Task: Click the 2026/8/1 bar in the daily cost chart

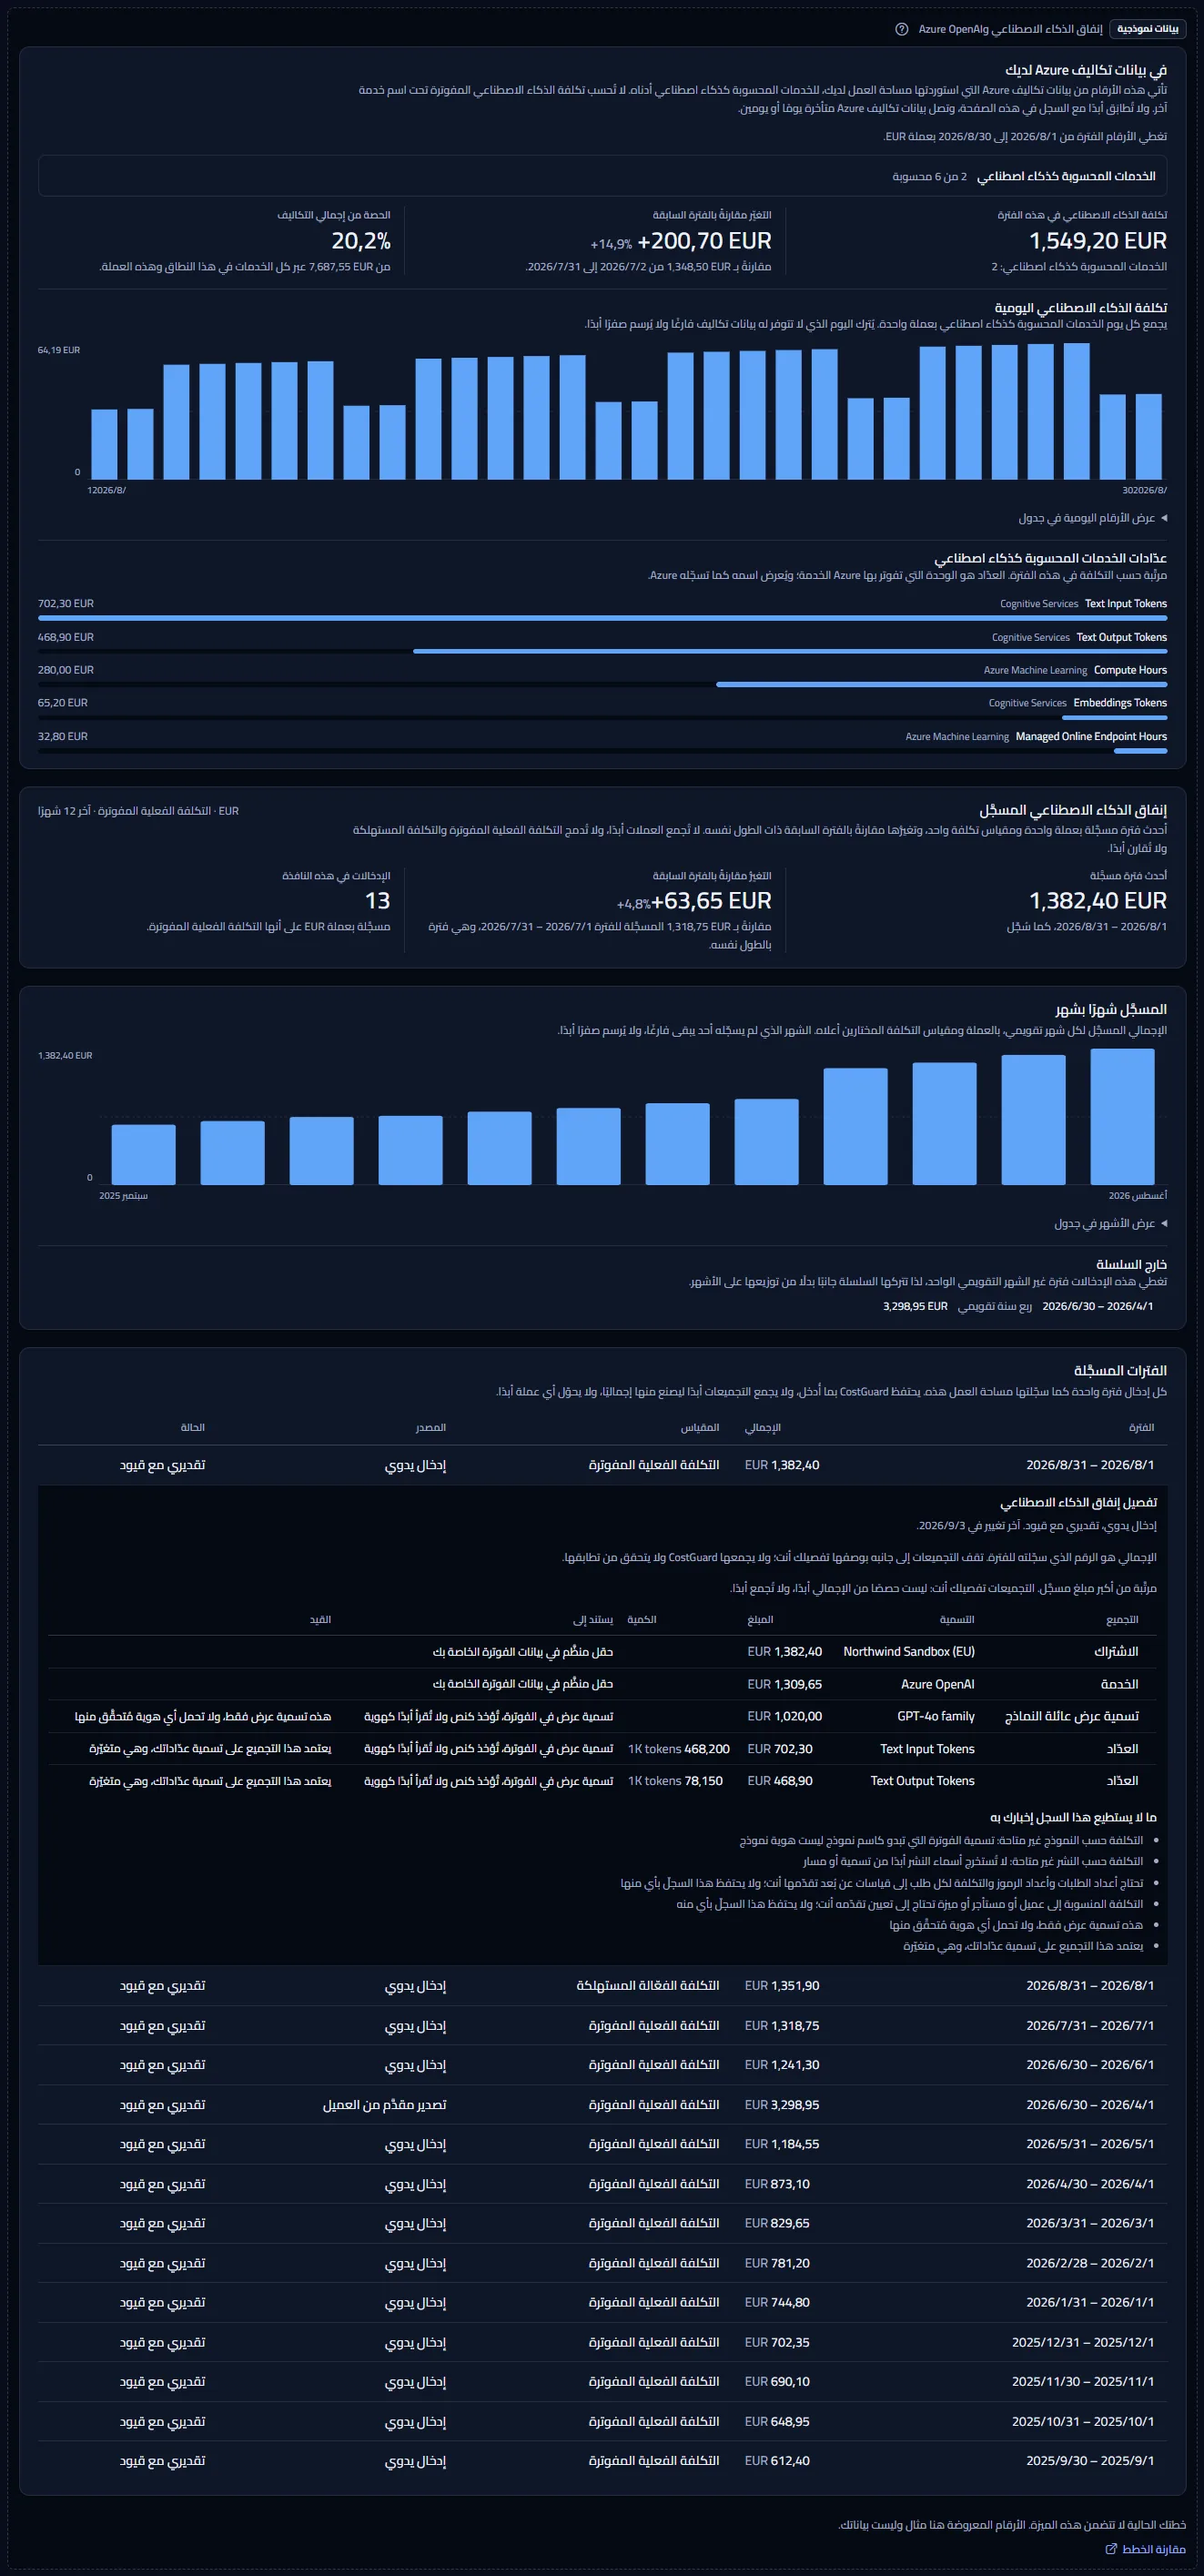Action: pos(104,444)
